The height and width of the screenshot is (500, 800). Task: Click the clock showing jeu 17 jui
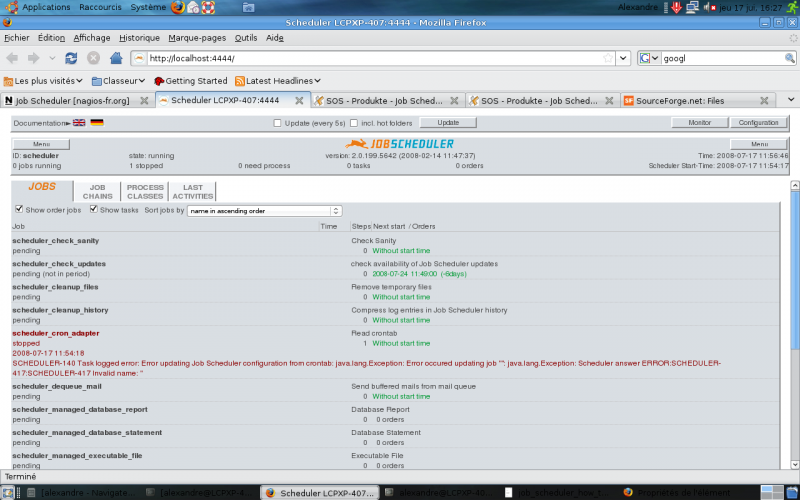(751, 7)
